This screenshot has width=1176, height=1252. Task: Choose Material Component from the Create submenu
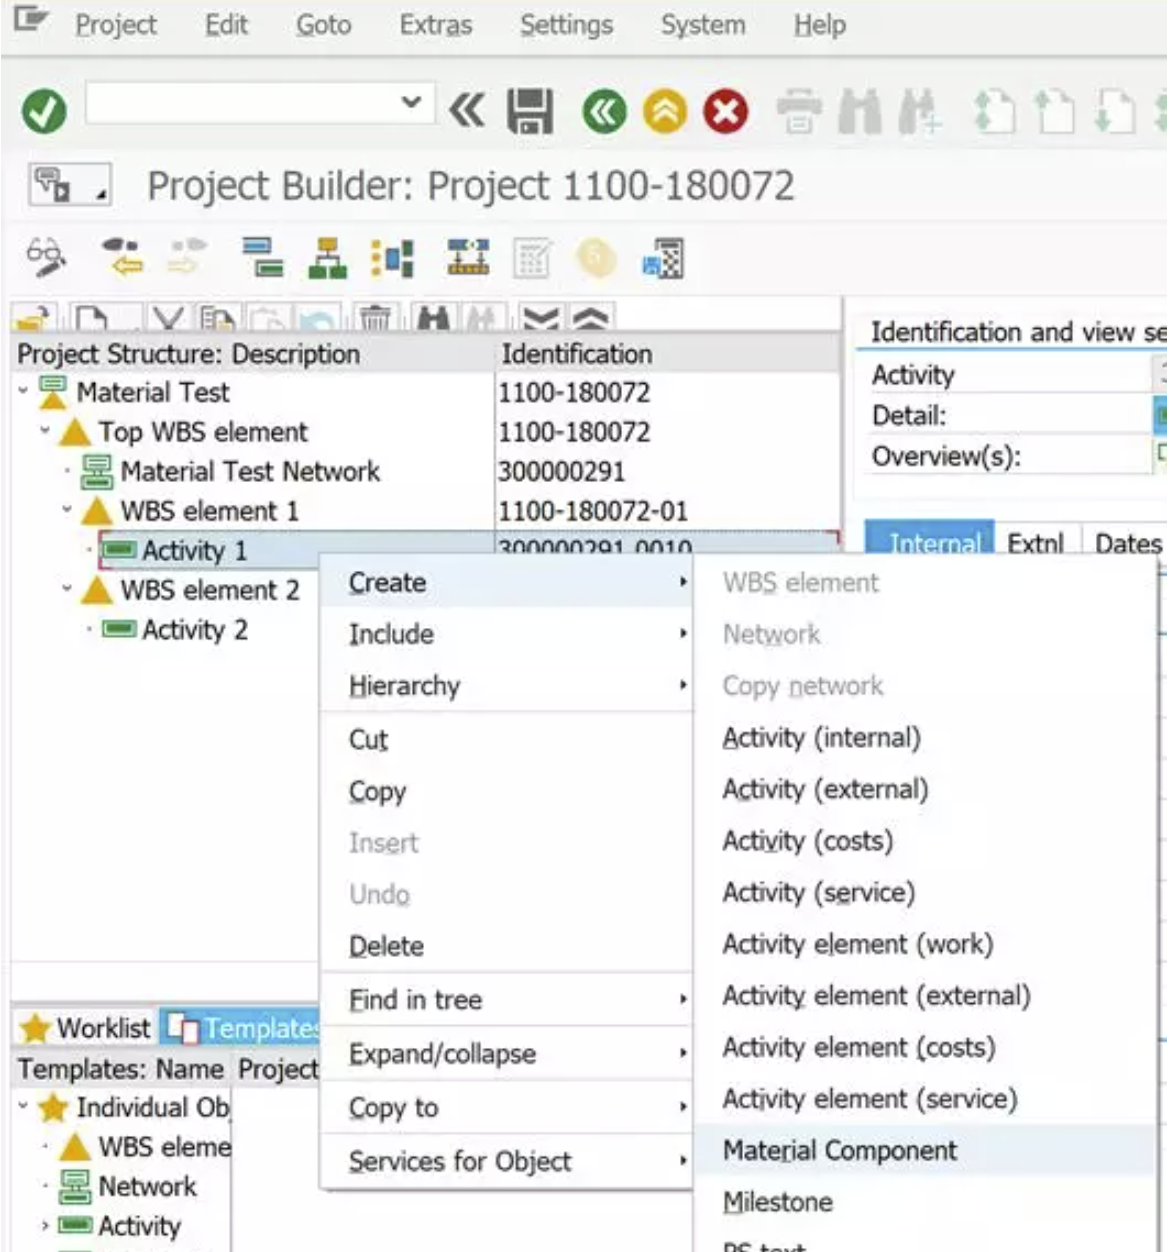842,1151
